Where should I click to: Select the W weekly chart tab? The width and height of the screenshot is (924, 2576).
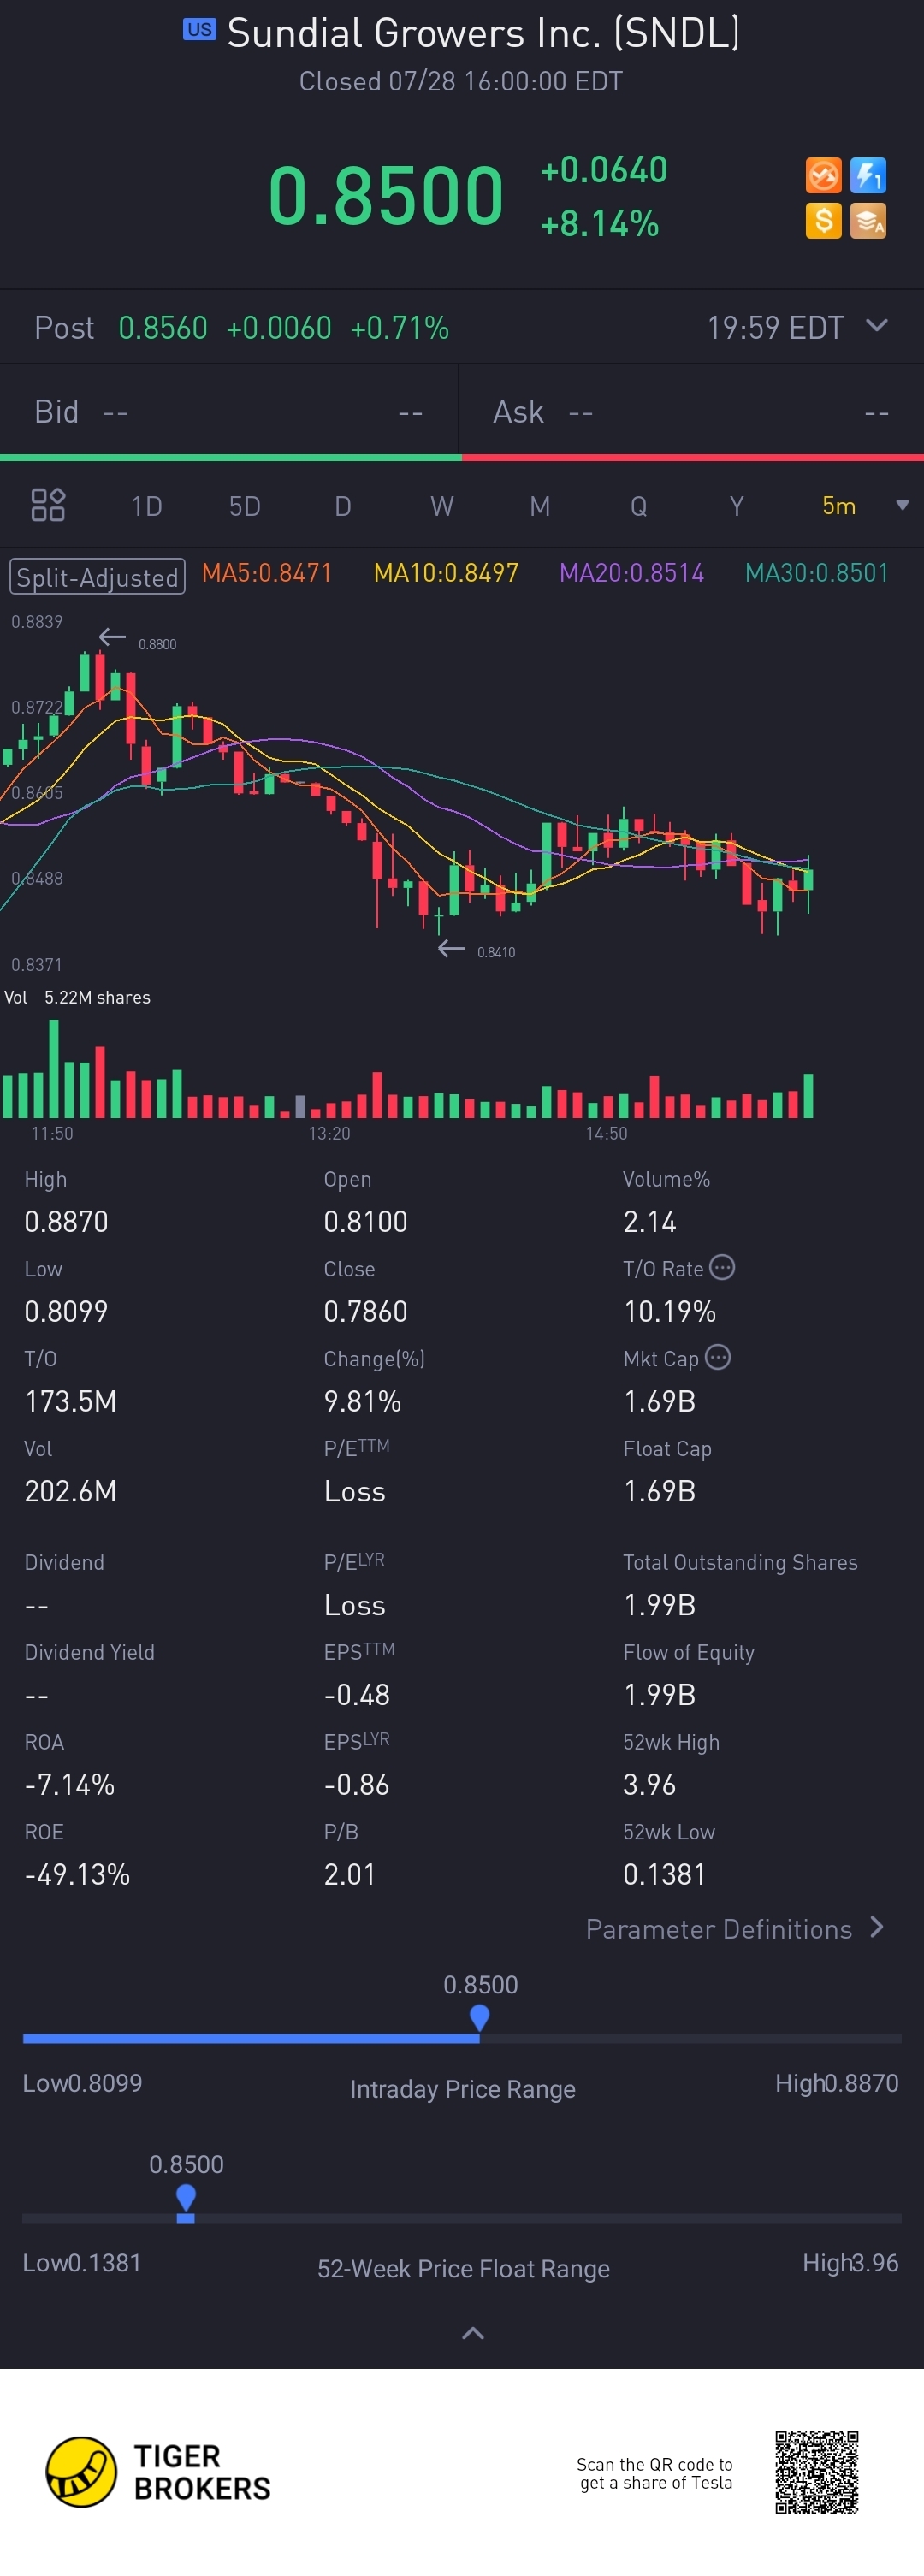[x=442, y=506]
